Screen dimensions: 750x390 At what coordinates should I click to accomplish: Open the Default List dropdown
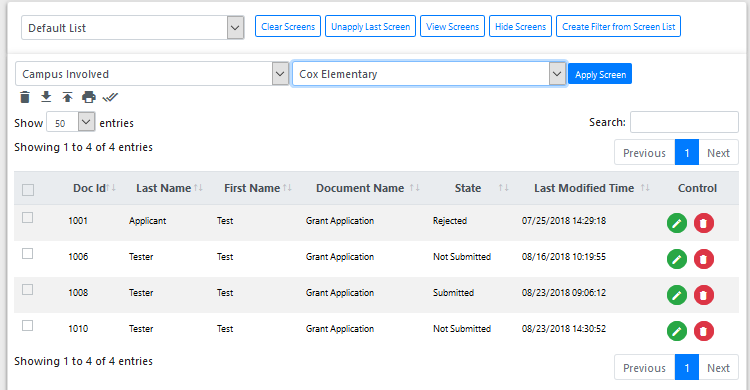[x=132, y=28]
